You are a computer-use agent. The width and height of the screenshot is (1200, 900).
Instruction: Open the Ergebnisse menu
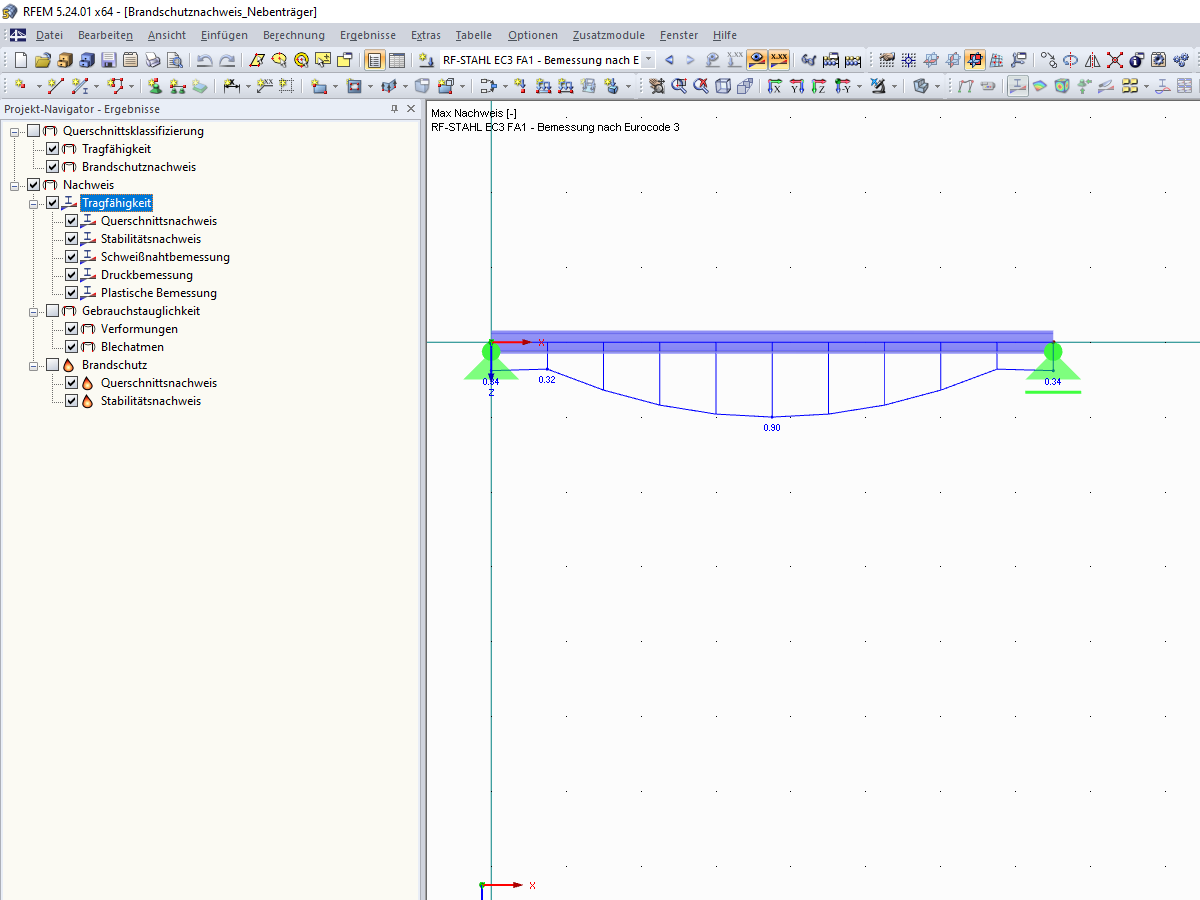pyautogui.click(x=368, y=35)
